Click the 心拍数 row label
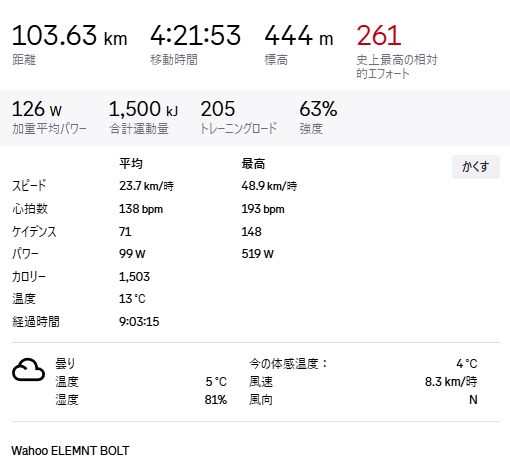This screenshot has height=470, width=510. tap(30, 209)
